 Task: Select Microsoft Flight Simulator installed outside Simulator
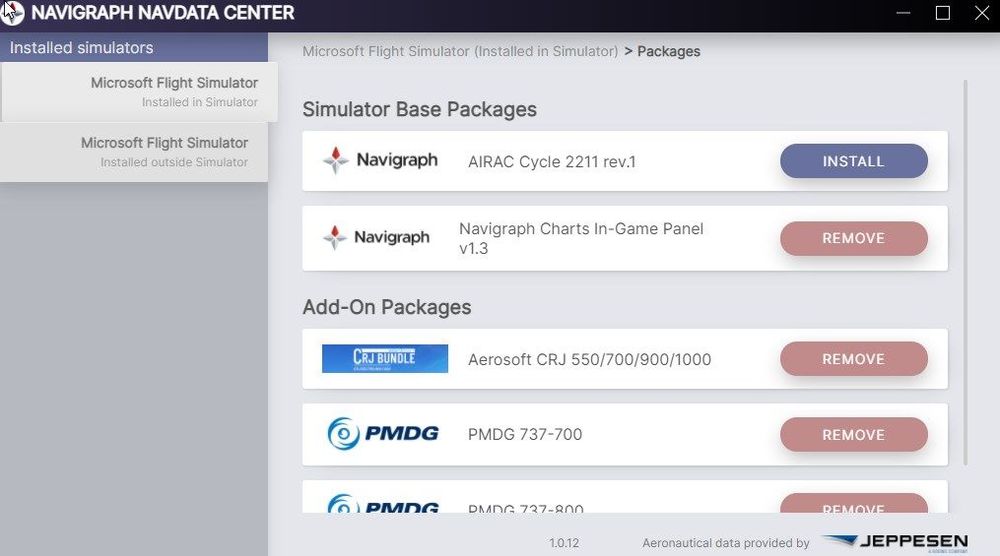point(134,151)
